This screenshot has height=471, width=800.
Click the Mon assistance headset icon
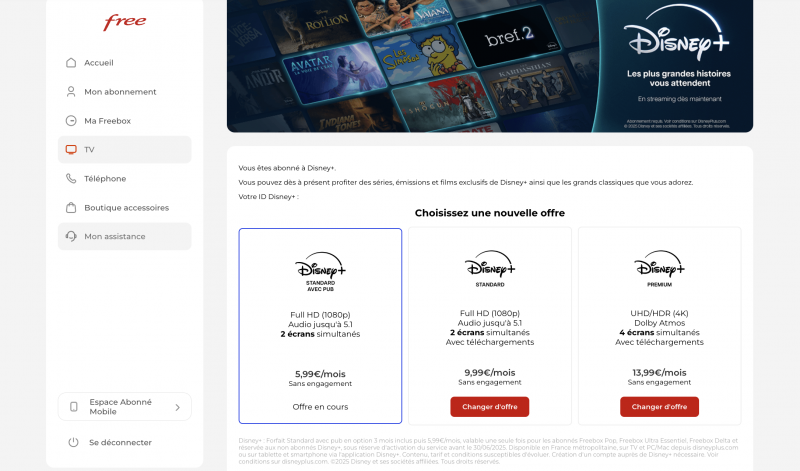71,236
